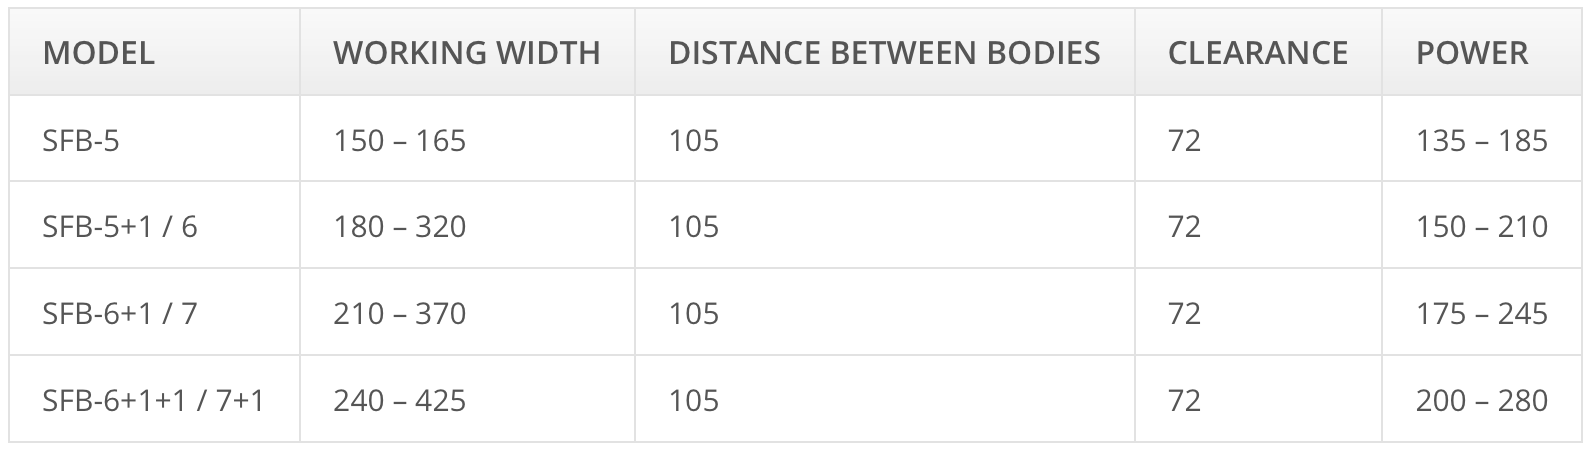Click the DISTANCE BETWEEN BODIES header

[x=884, y=53]
